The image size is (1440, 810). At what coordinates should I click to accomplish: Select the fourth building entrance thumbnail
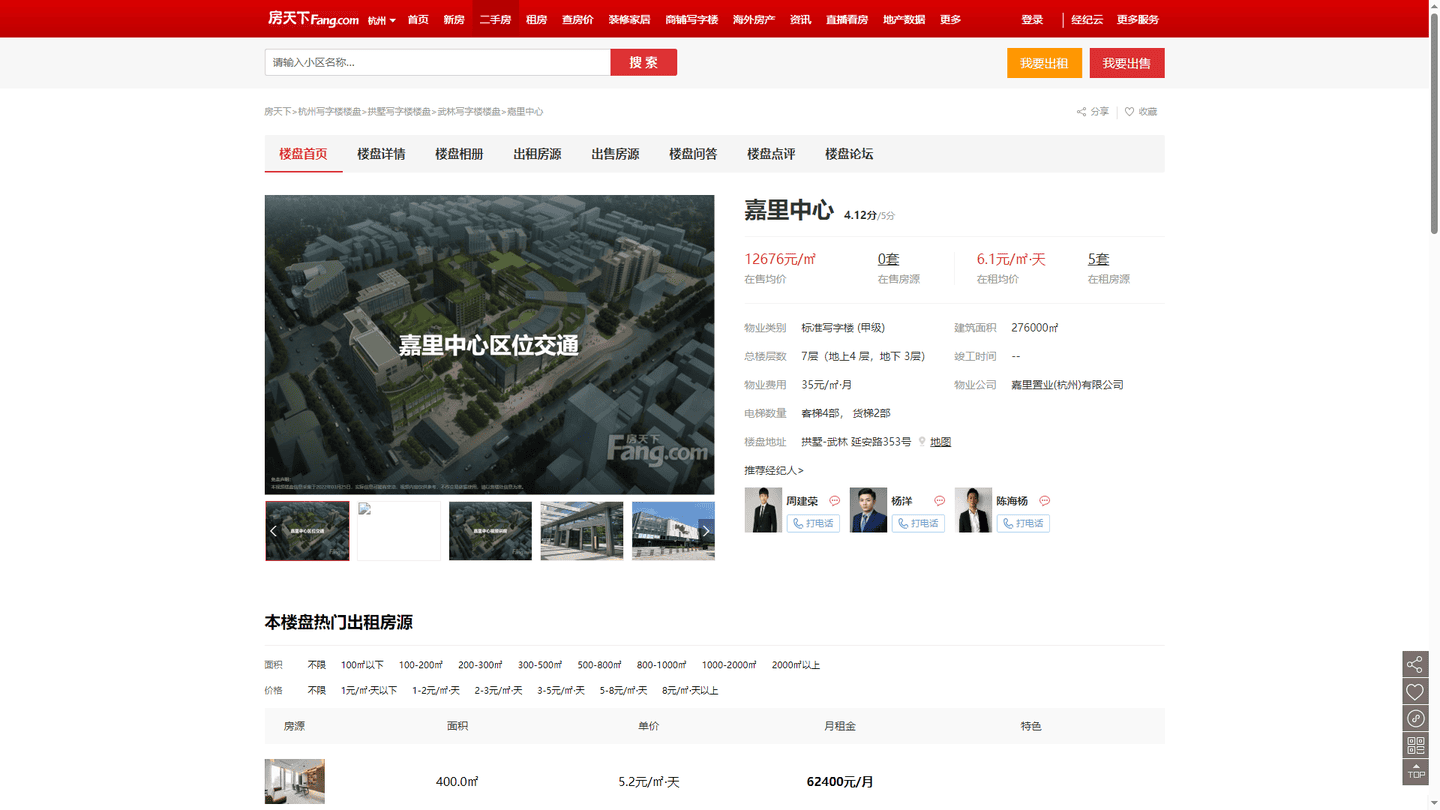[582, 531]
